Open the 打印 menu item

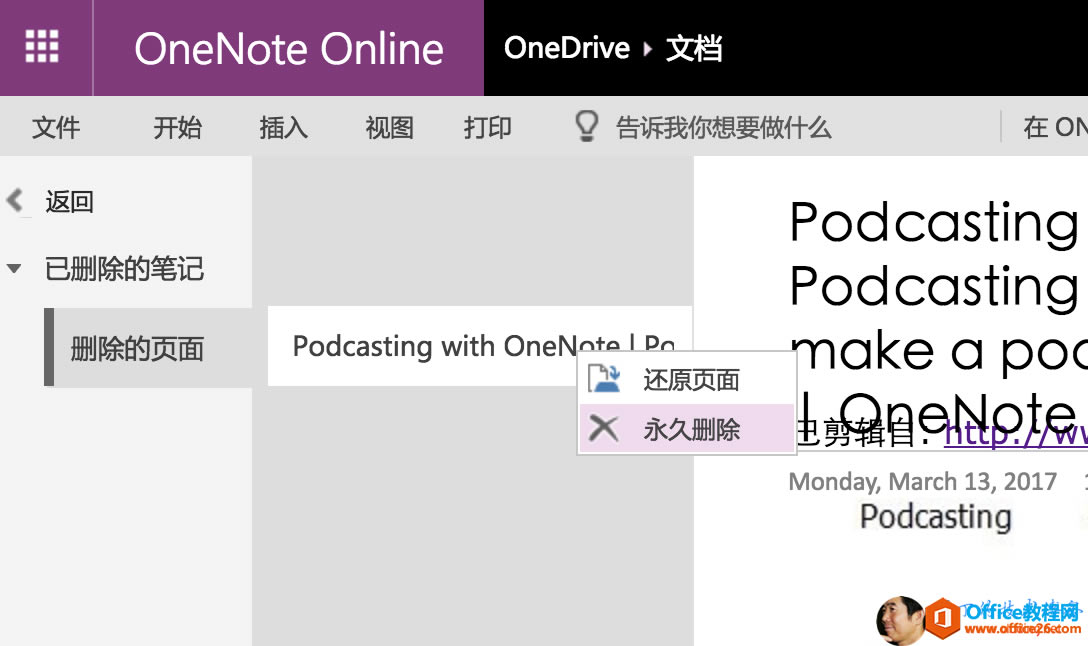coord(487,126)
